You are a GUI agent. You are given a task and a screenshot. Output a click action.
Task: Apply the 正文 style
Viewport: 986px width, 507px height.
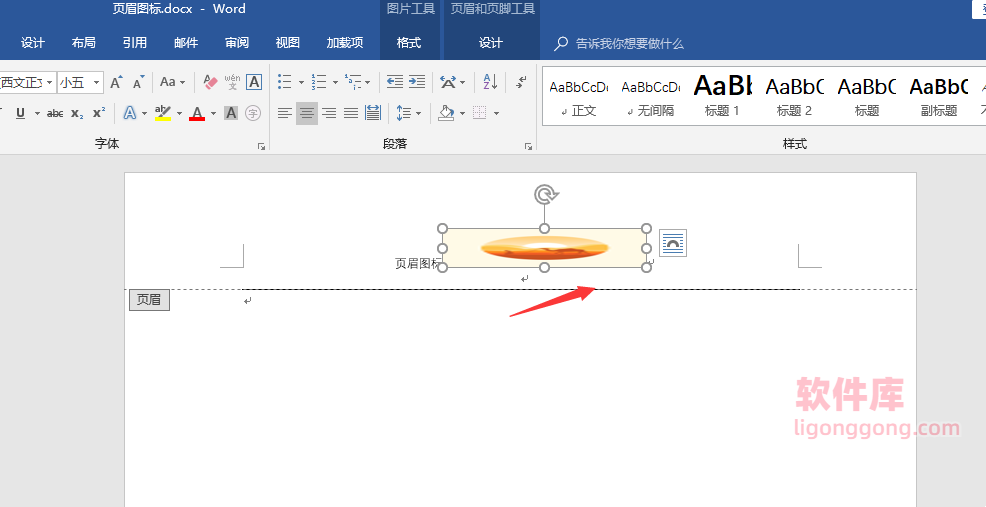click(x=579, y=96)
